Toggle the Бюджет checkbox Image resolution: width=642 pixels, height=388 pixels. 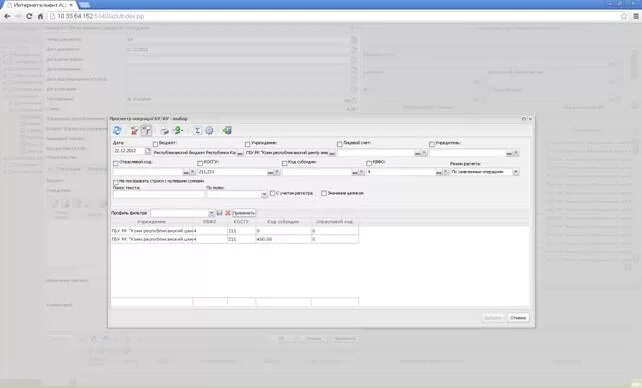coord(155,144)
